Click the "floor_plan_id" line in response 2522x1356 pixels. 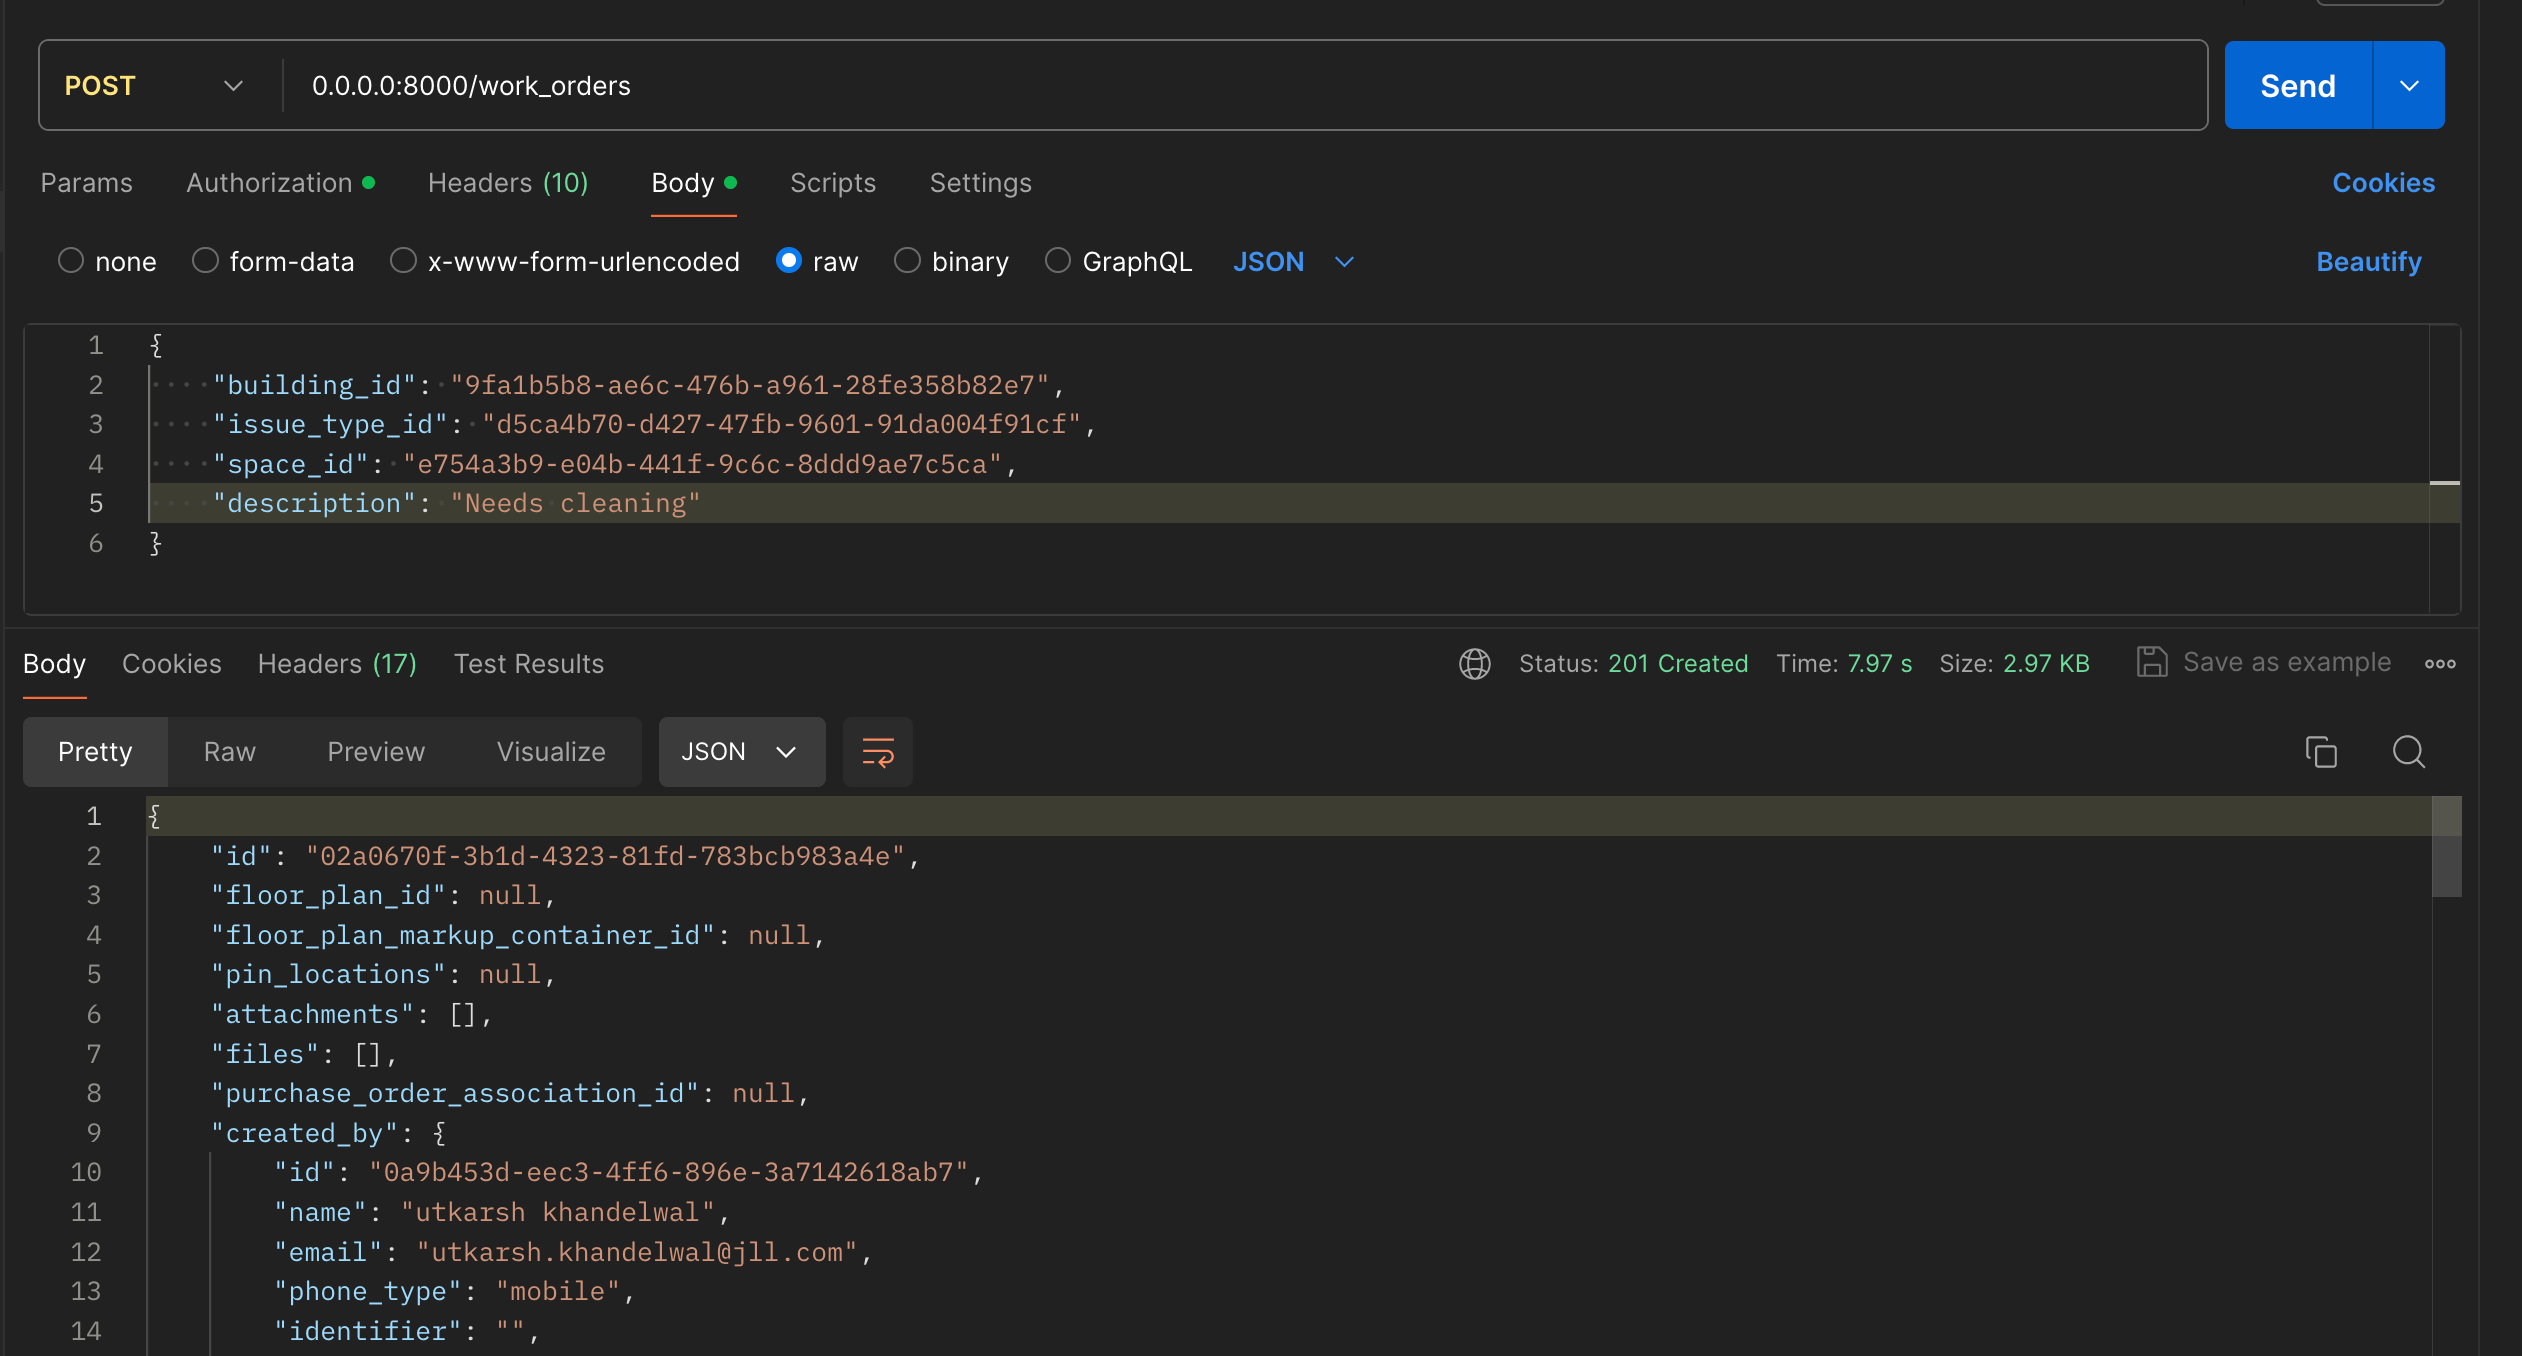coord(382,896)
